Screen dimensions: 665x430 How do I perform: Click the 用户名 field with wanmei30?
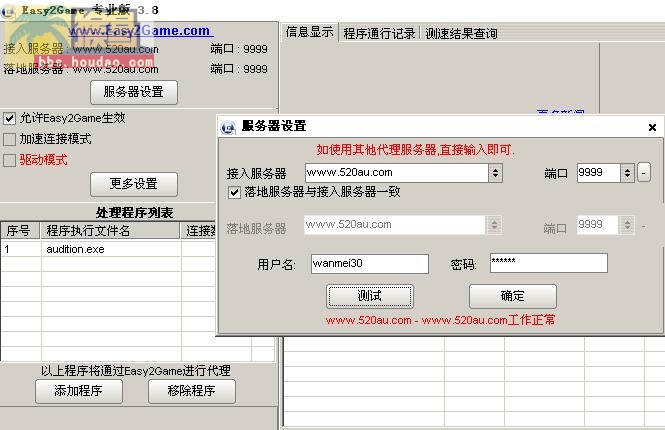click(x=369, y=264)
